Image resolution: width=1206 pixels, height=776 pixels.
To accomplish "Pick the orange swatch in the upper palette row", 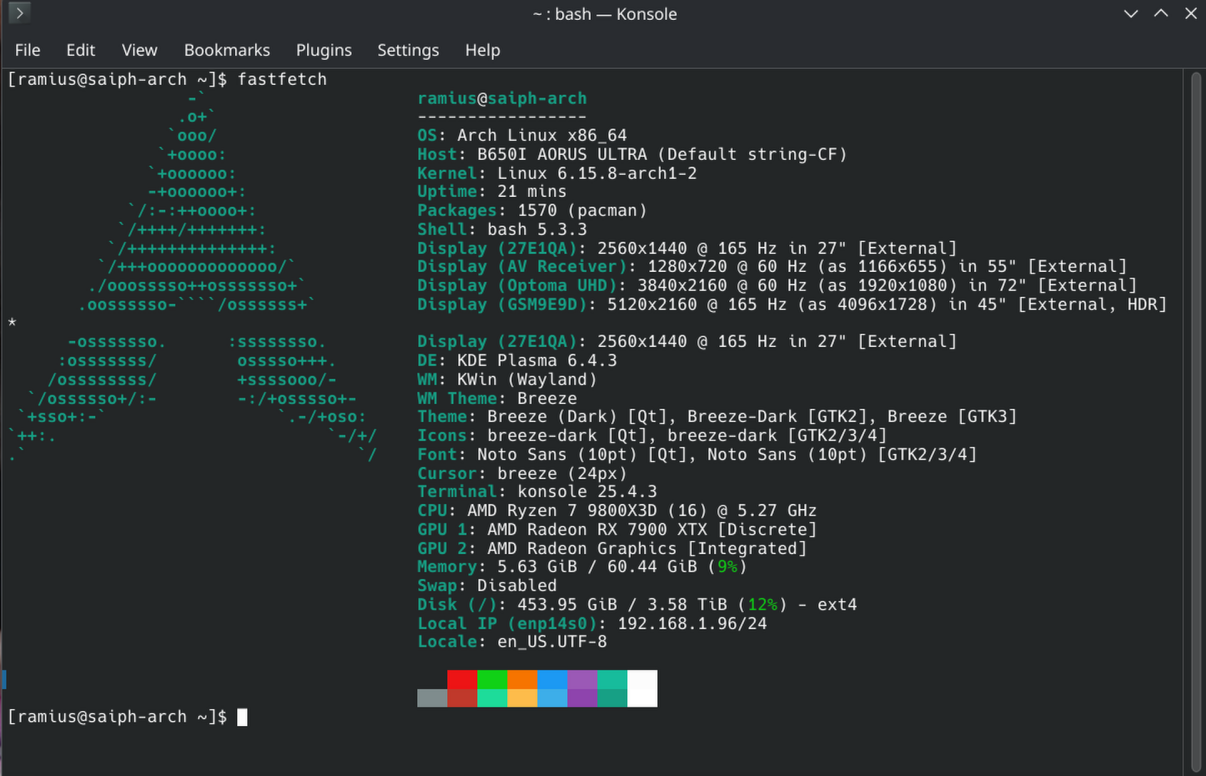I will (x=522, y=679).
